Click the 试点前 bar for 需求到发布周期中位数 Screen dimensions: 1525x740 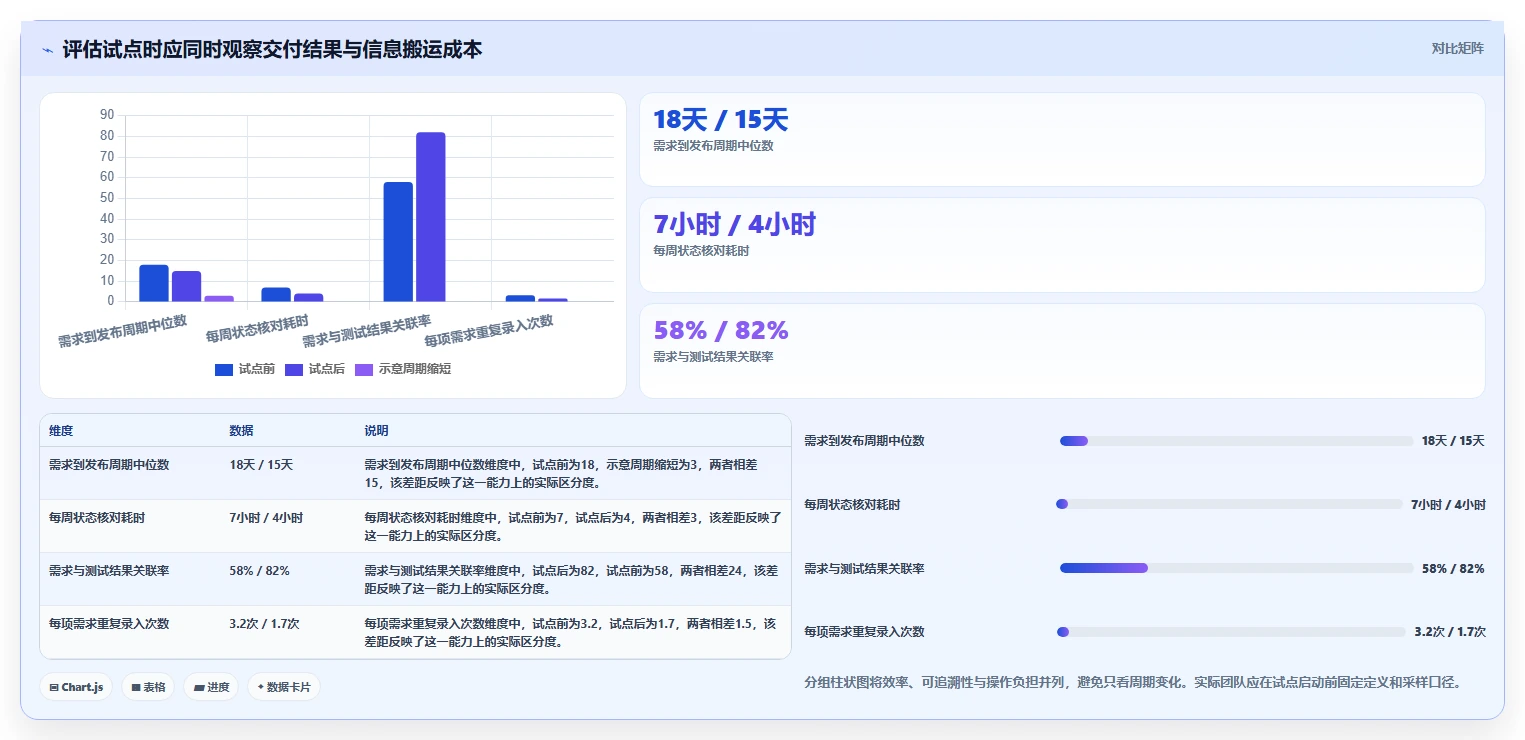click(x=154, y=283)
